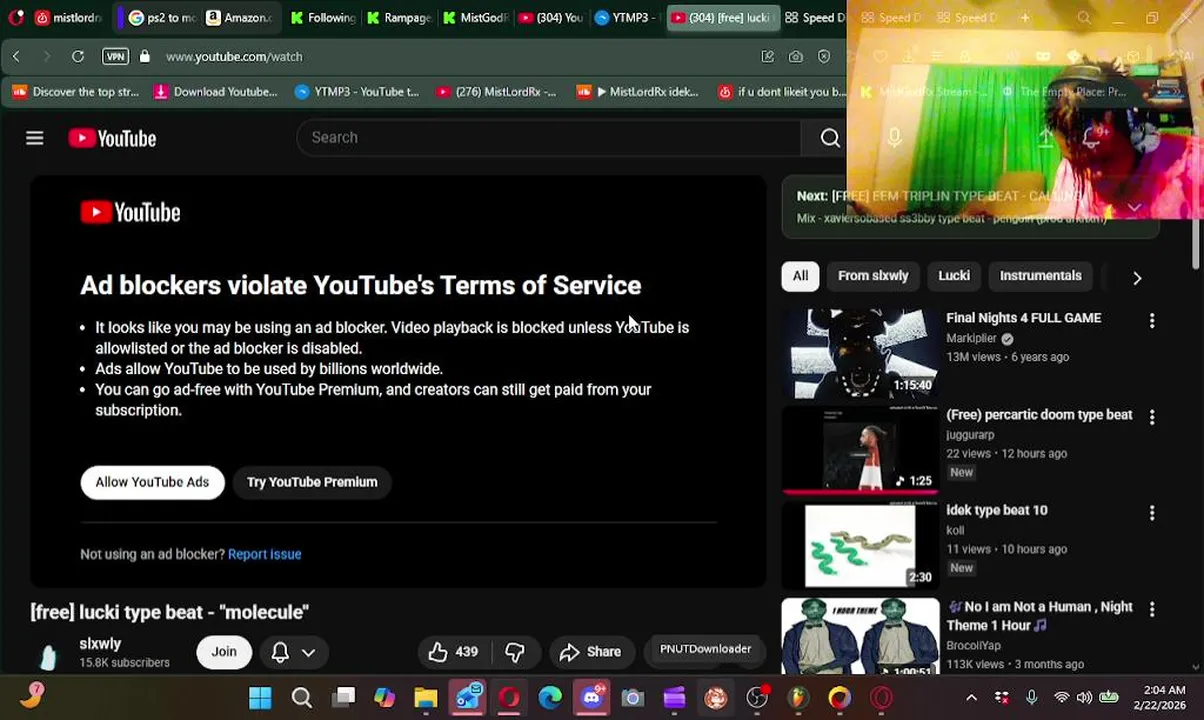Share the video using Share button
Image resolution: width=1204 pixels, height=720 pixels.
590,652
